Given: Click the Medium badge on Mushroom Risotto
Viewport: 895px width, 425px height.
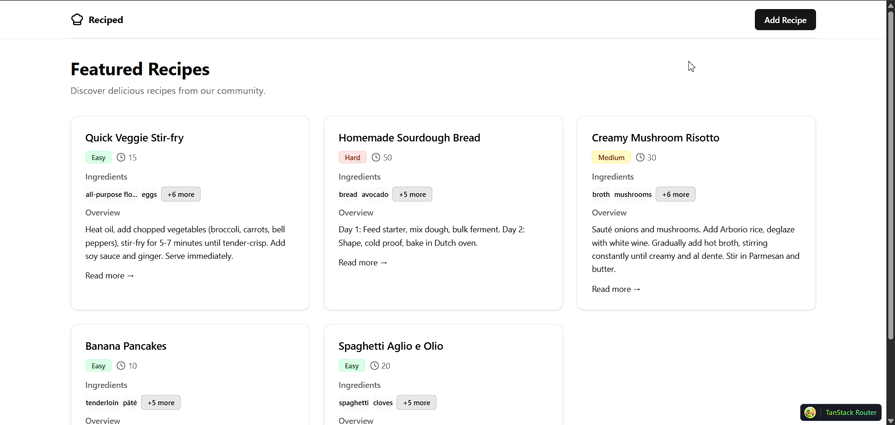Looking at the screenshot, I should pos(611,157).
